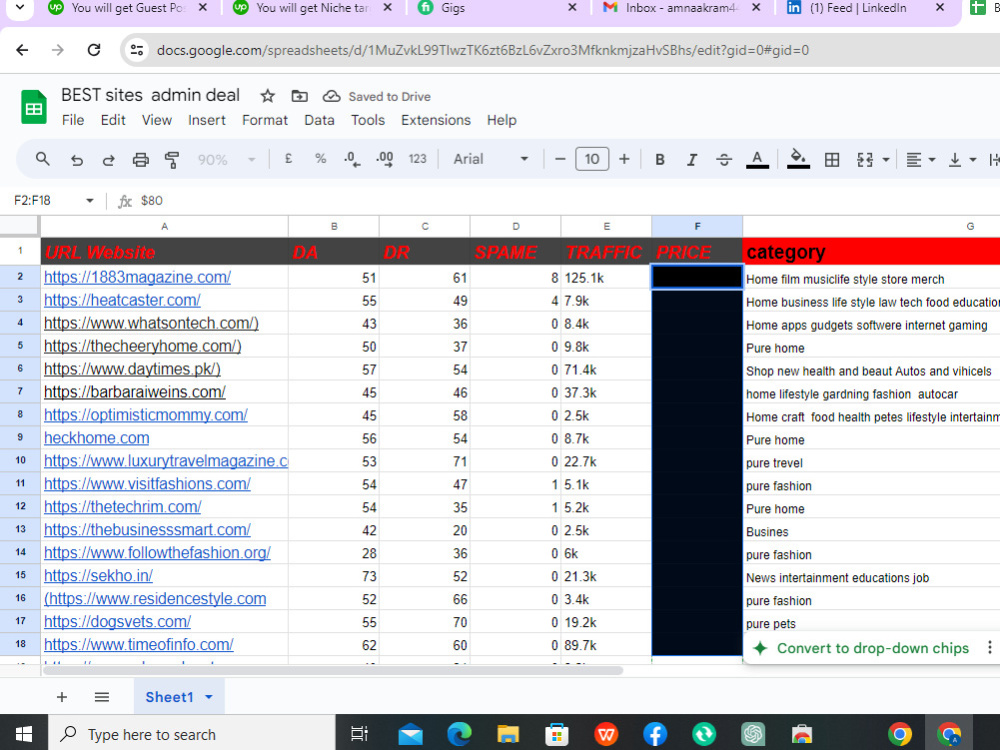Star the BEST sites admin deal document

point(267,96)
